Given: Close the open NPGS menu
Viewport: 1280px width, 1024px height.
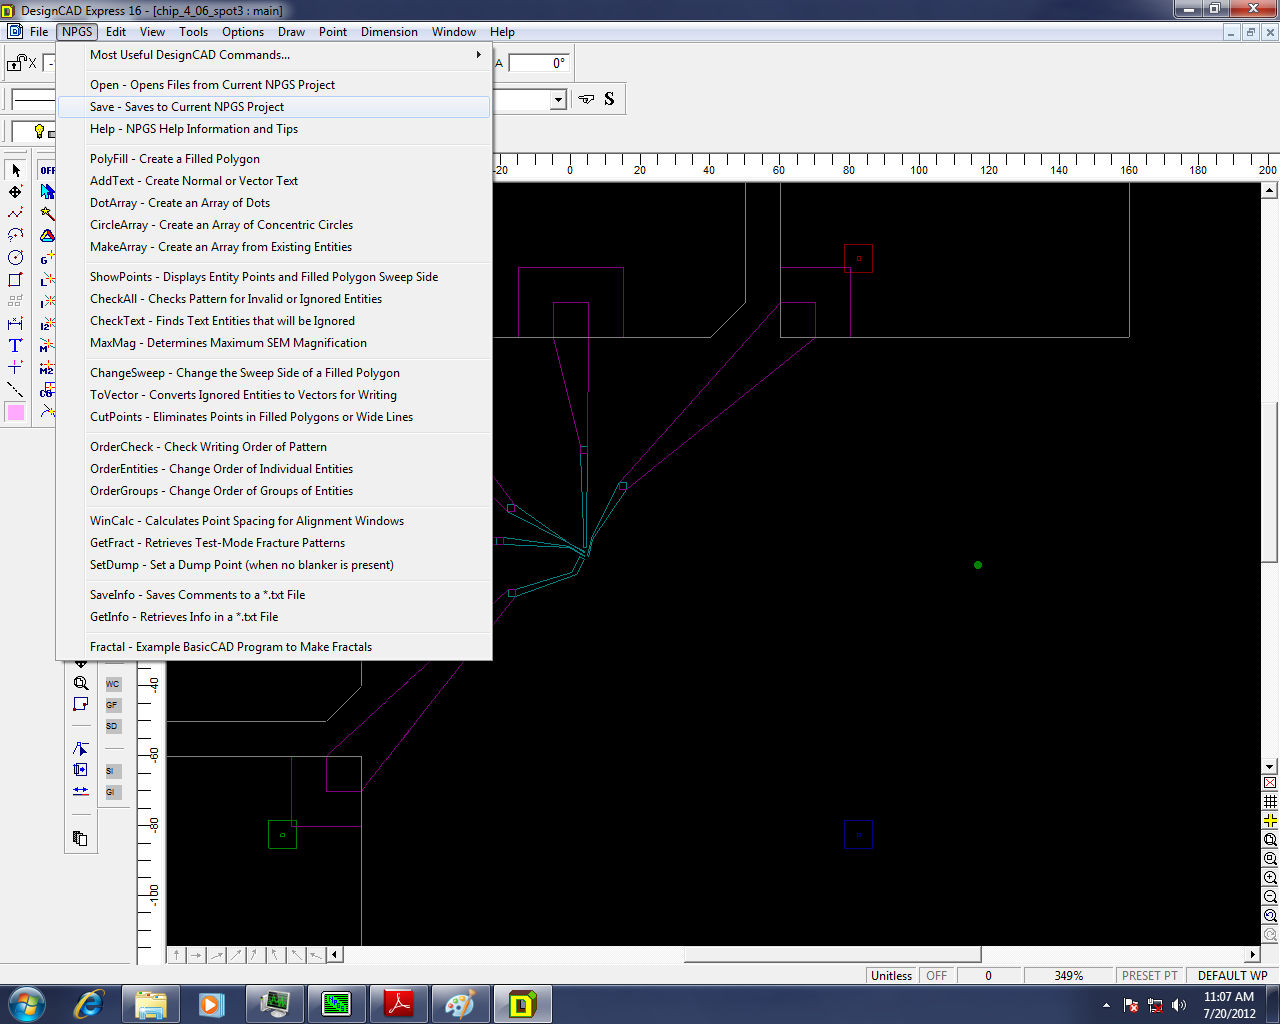Looking at the screenshot, I should [77, 32].
